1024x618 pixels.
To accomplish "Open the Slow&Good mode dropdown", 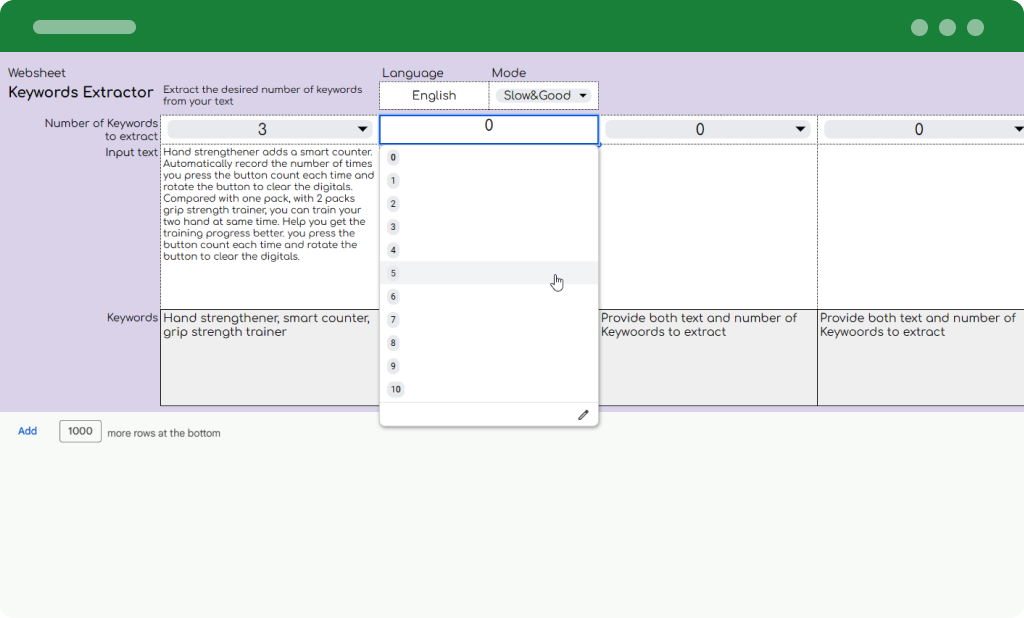I will click(x=544, y=96).
